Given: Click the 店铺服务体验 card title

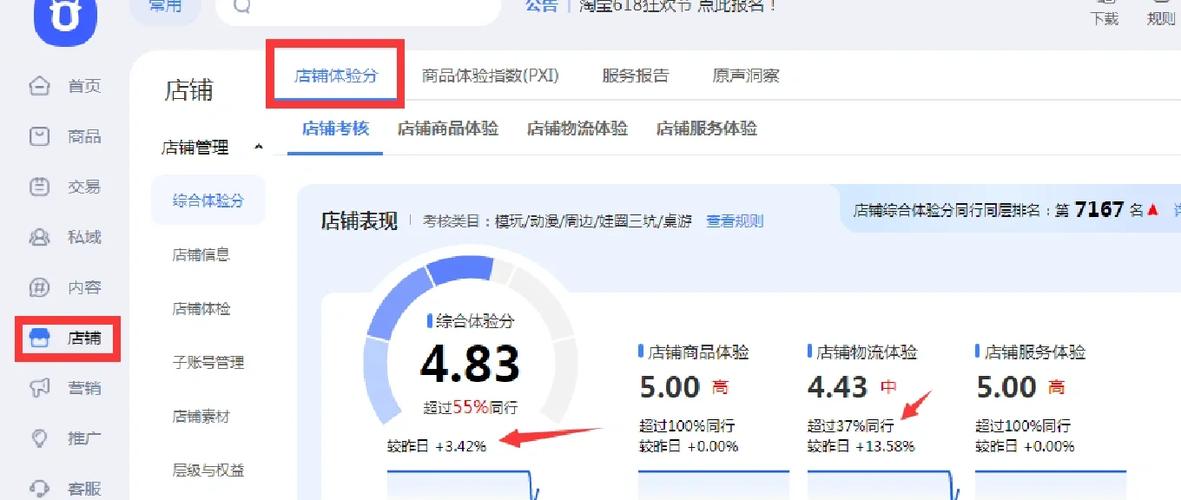Looking at the screenshot, I should click(x=1035, y=352).
